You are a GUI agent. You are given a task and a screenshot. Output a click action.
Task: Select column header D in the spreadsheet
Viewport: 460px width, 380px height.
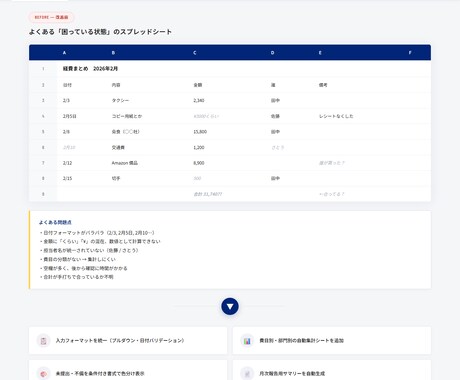pos(272,53)
